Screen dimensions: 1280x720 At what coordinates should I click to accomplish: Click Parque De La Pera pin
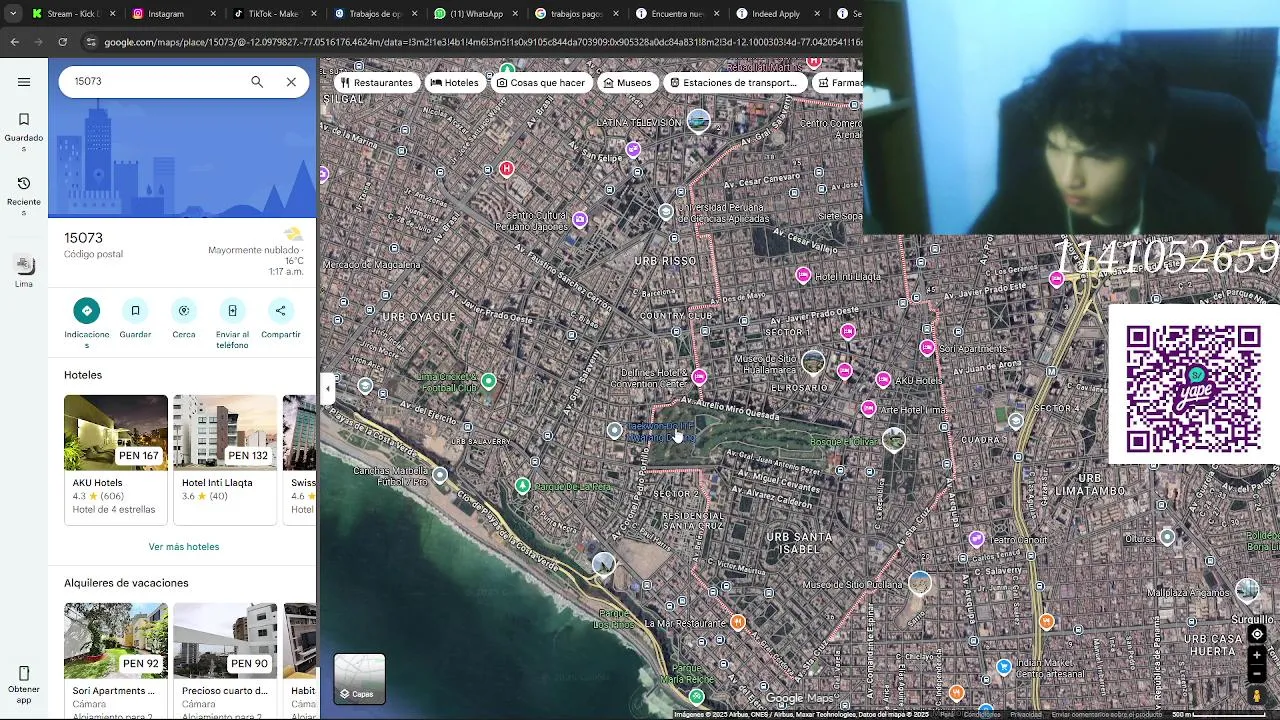pos(522,486)
